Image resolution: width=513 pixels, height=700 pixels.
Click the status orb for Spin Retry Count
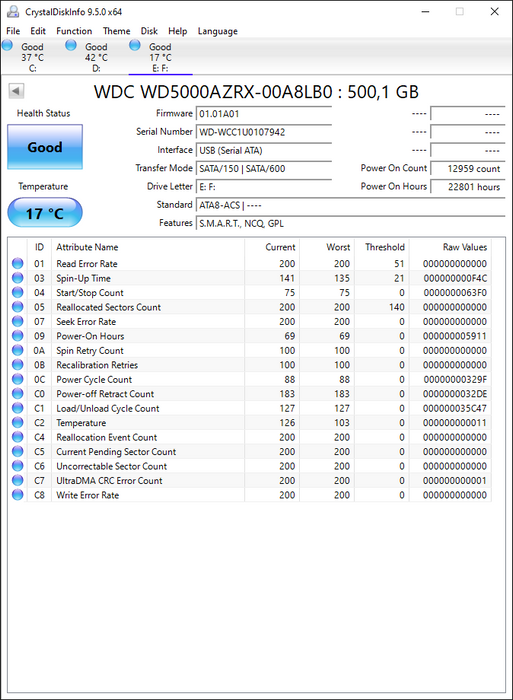pos(18,350)
